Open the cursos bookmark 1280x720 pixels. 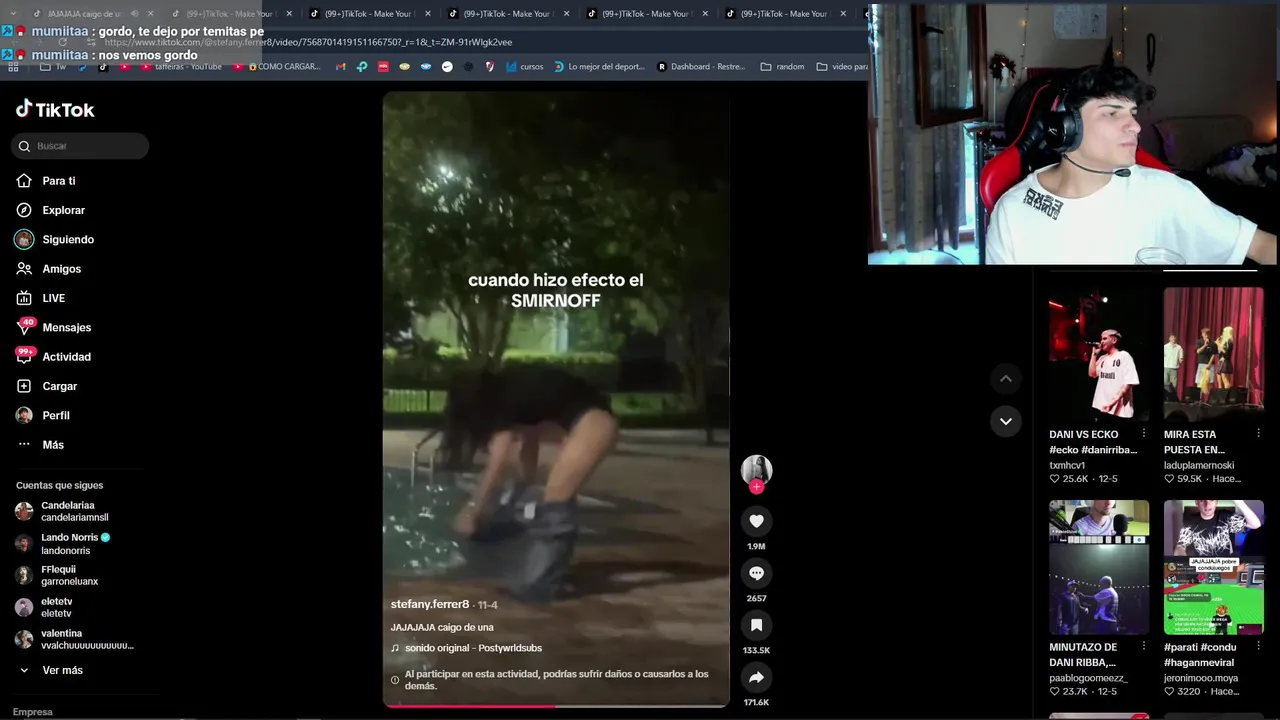pyautogui.click(x=525, y=67)
